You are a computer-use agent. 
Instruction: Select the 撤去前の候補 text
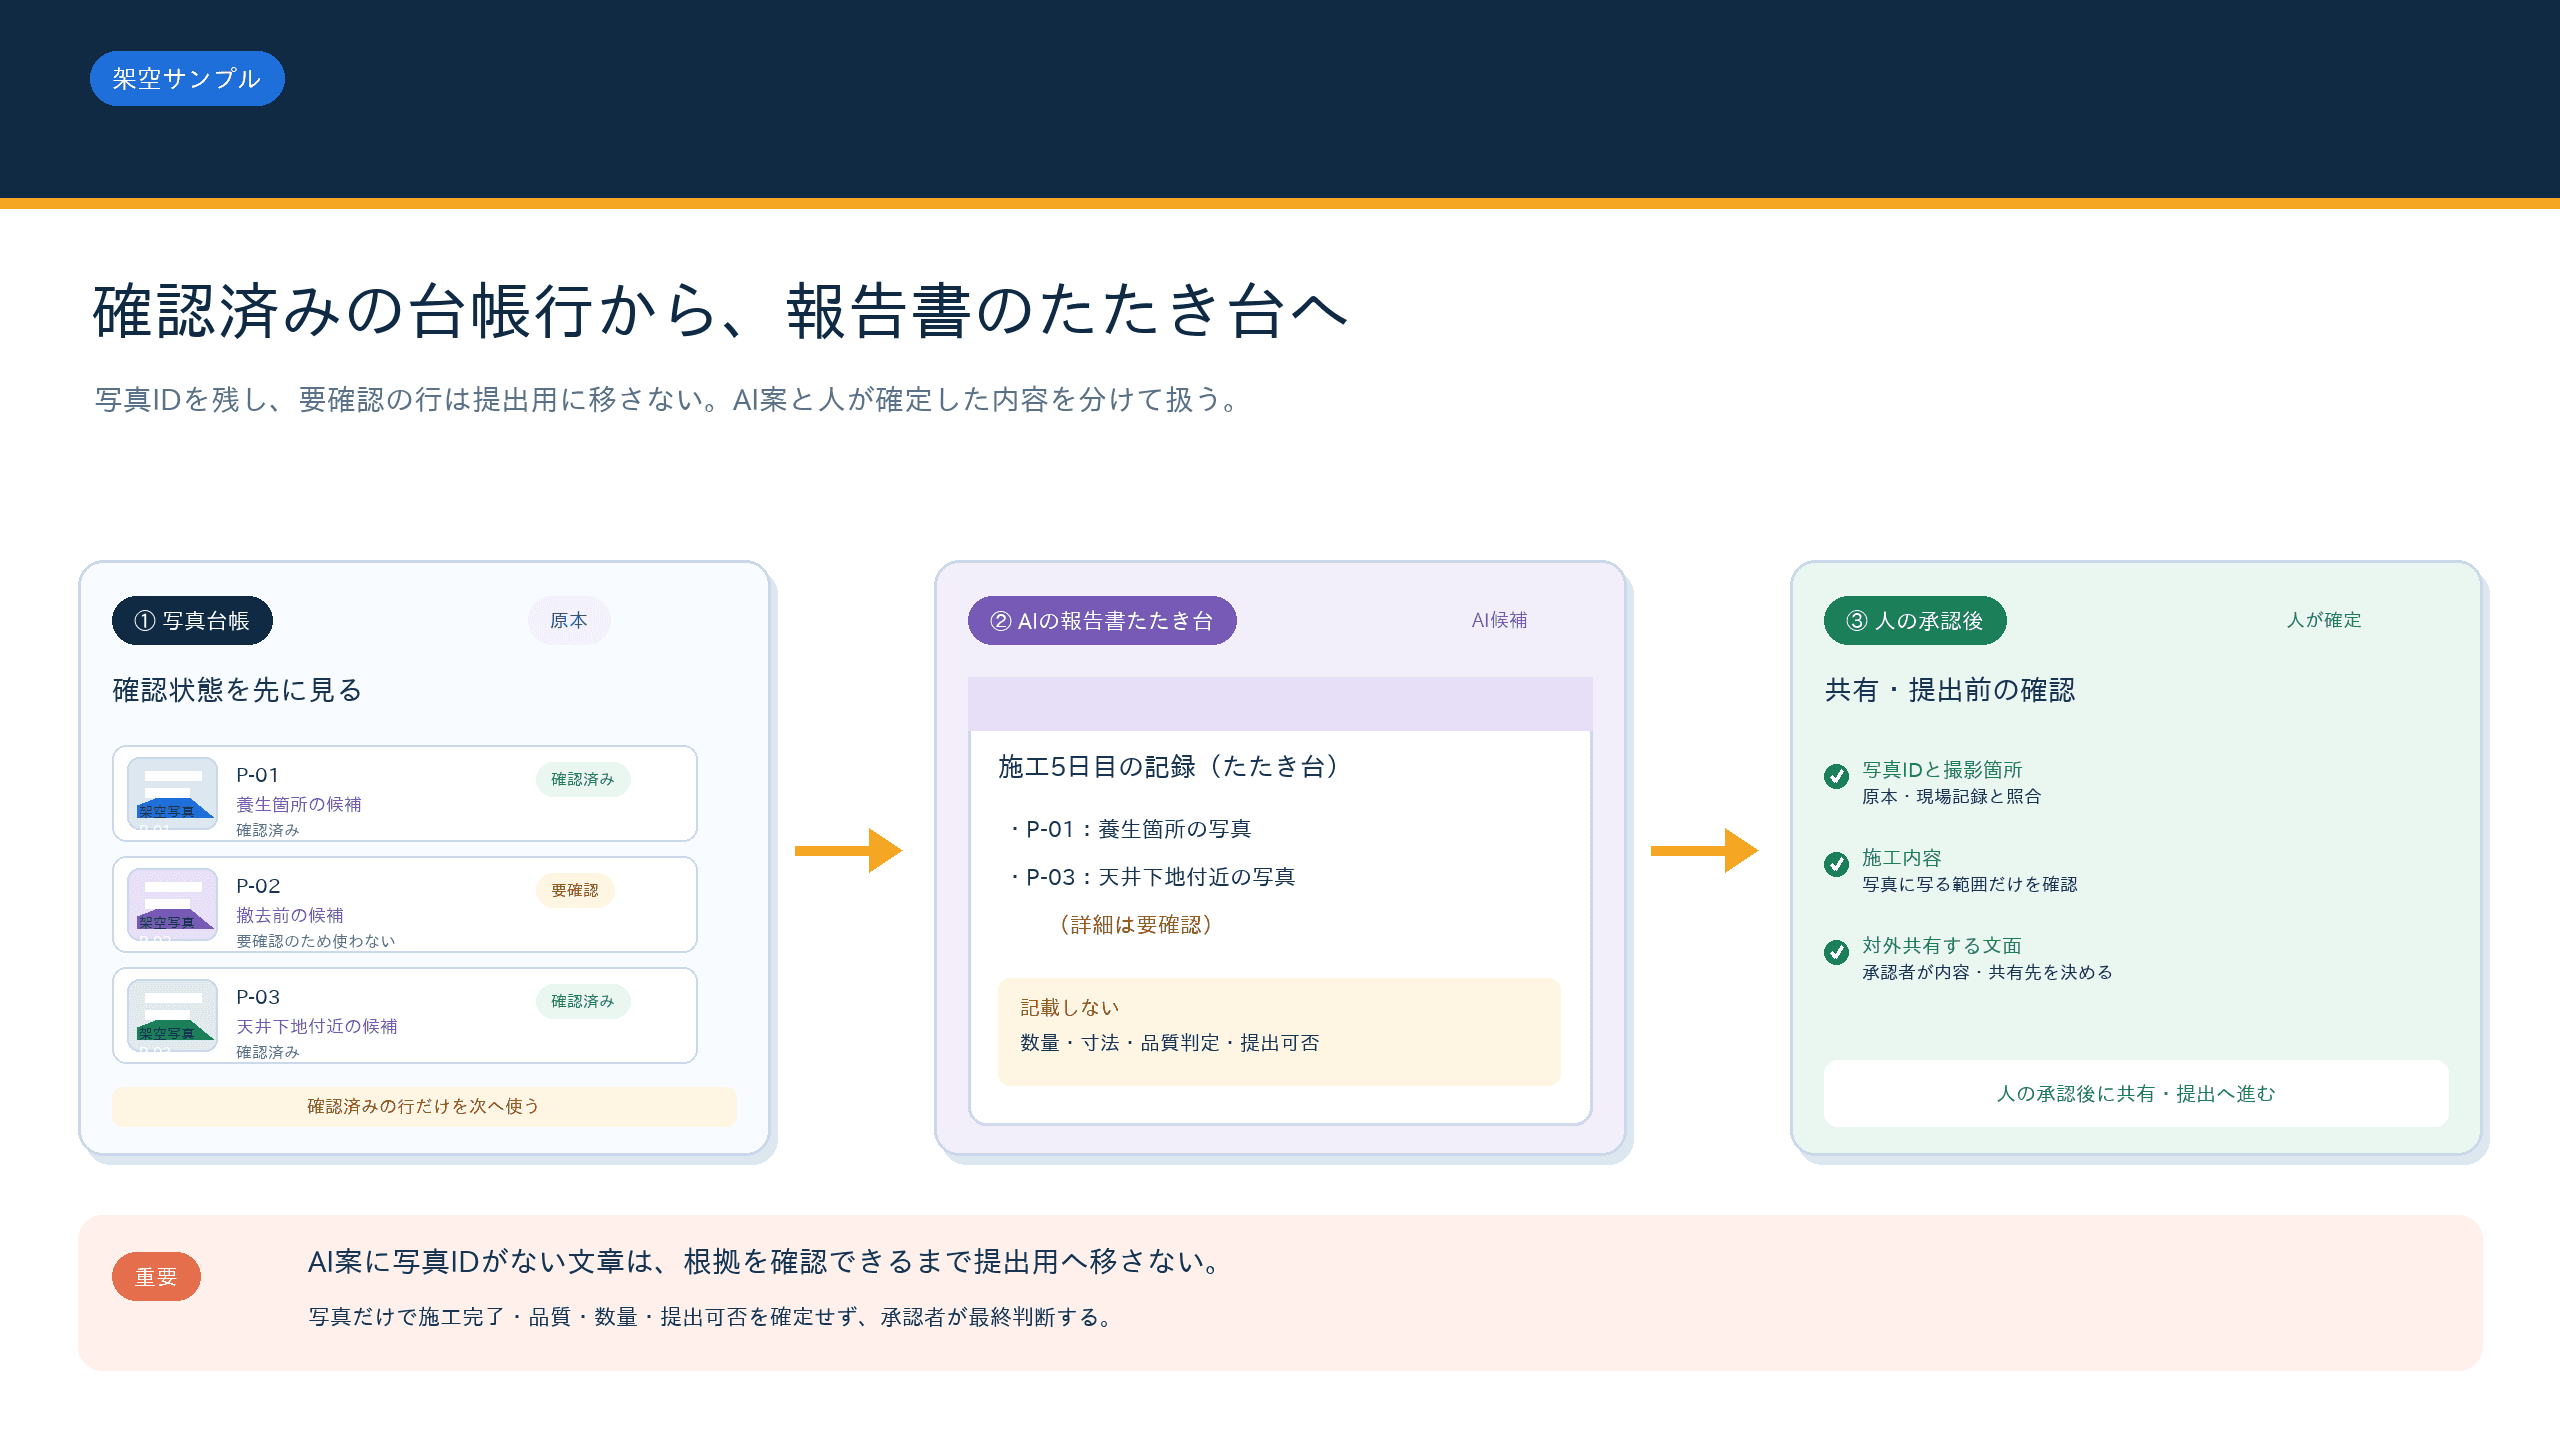(290, 915)
